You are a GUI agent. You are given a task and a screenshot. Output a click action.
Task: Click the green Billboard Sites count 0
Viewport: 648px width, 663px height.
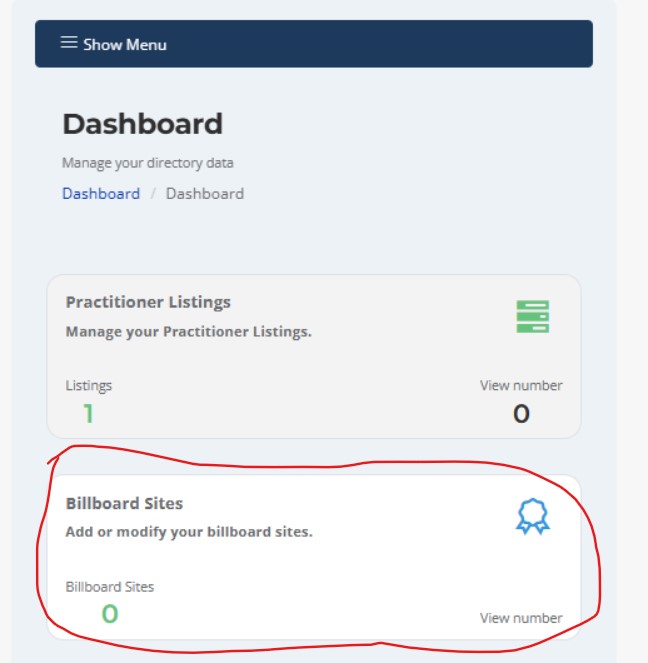pyautogui.click(x=110, y=614)
